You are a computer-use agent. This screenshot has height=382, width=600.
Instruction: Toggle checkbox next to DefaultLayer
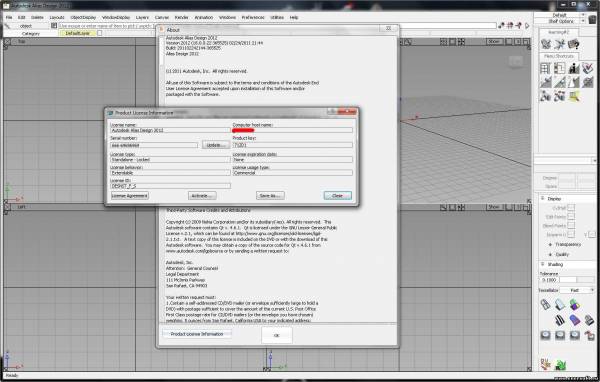100,33
